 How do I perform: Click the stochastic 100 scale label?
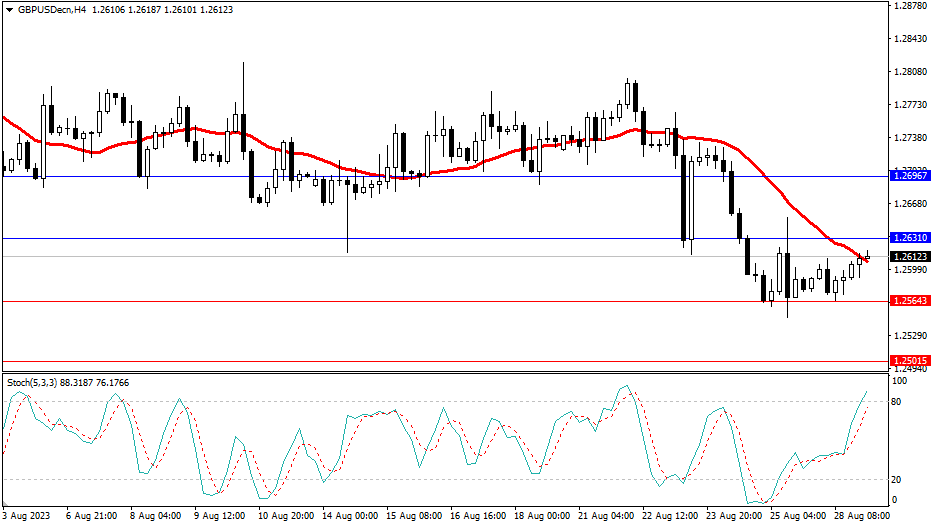pos(900,381)
